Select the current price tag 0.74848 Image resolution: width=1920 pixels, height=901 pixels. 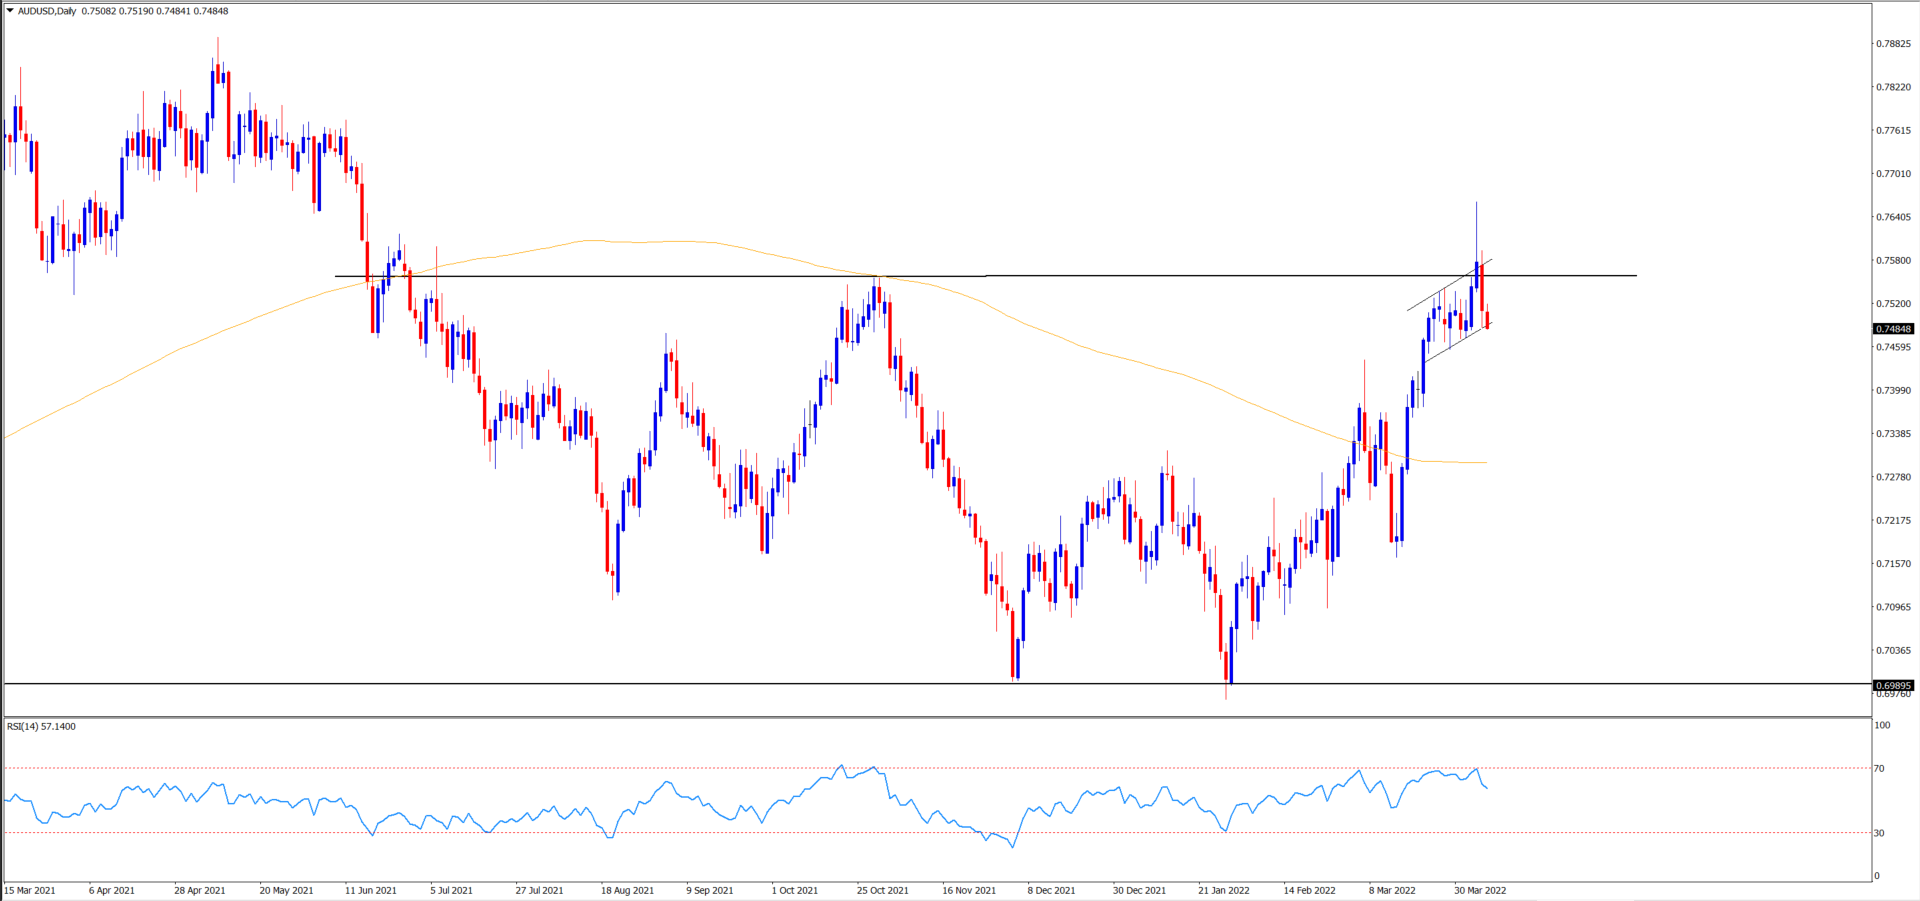click(x=1892, y=329)
